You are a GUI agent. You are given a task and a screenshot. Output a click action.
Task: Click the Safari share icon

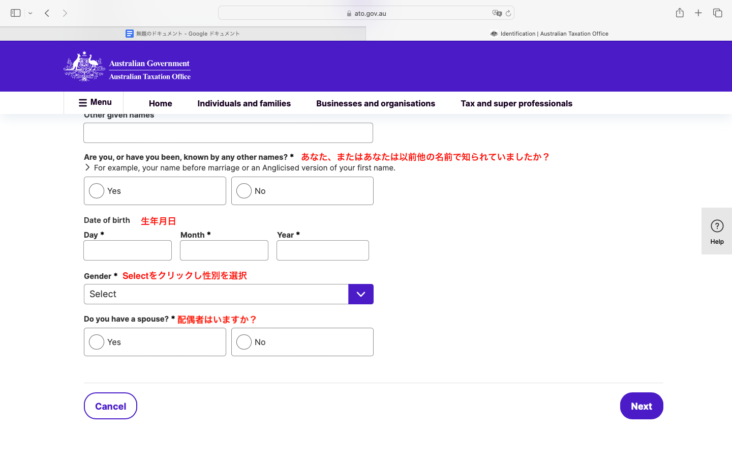click(680, 13)
